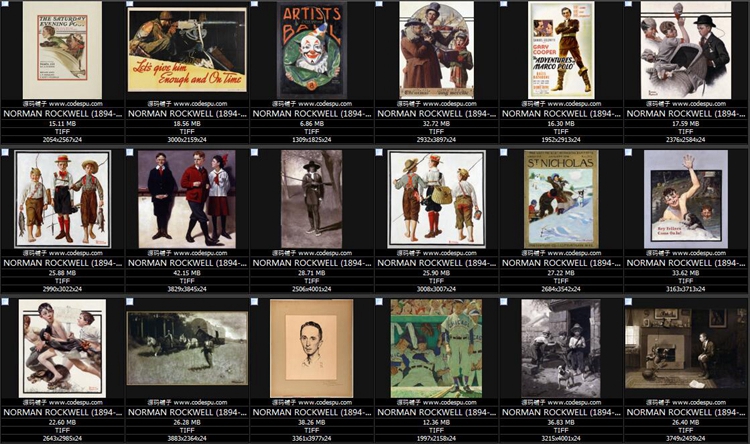Tick checkbox for the back-view fishing boys image
The height and width of the screenshot is (444, 750).
click(x=379, y=152)
